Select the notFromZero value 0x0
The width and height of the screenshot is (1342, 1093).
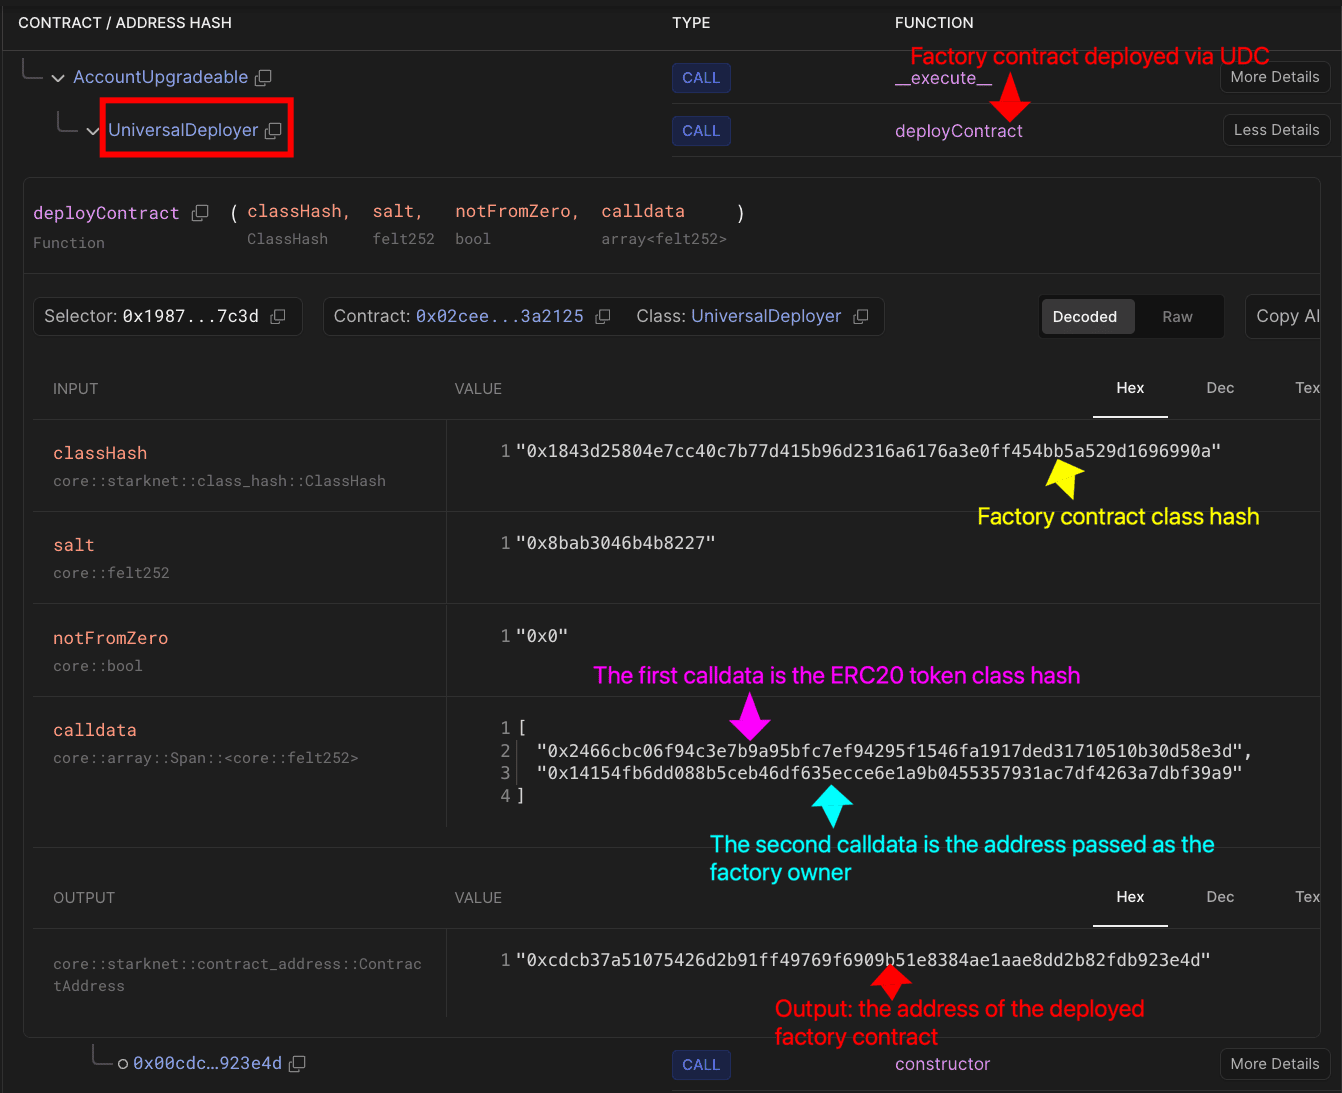pos(542,636)
